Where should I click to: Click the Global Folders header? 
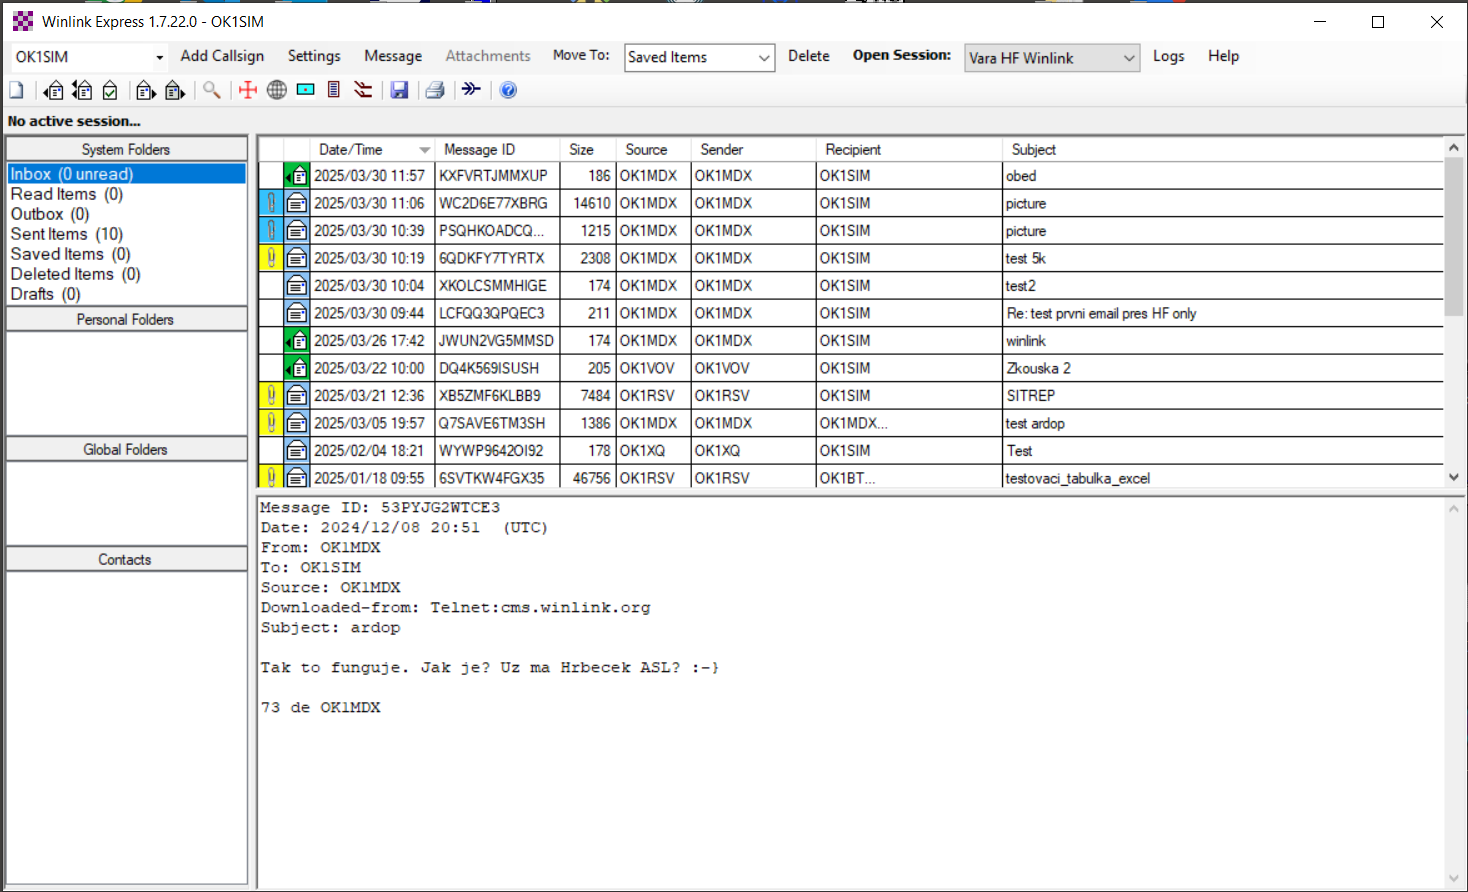[x=126, y=449]
